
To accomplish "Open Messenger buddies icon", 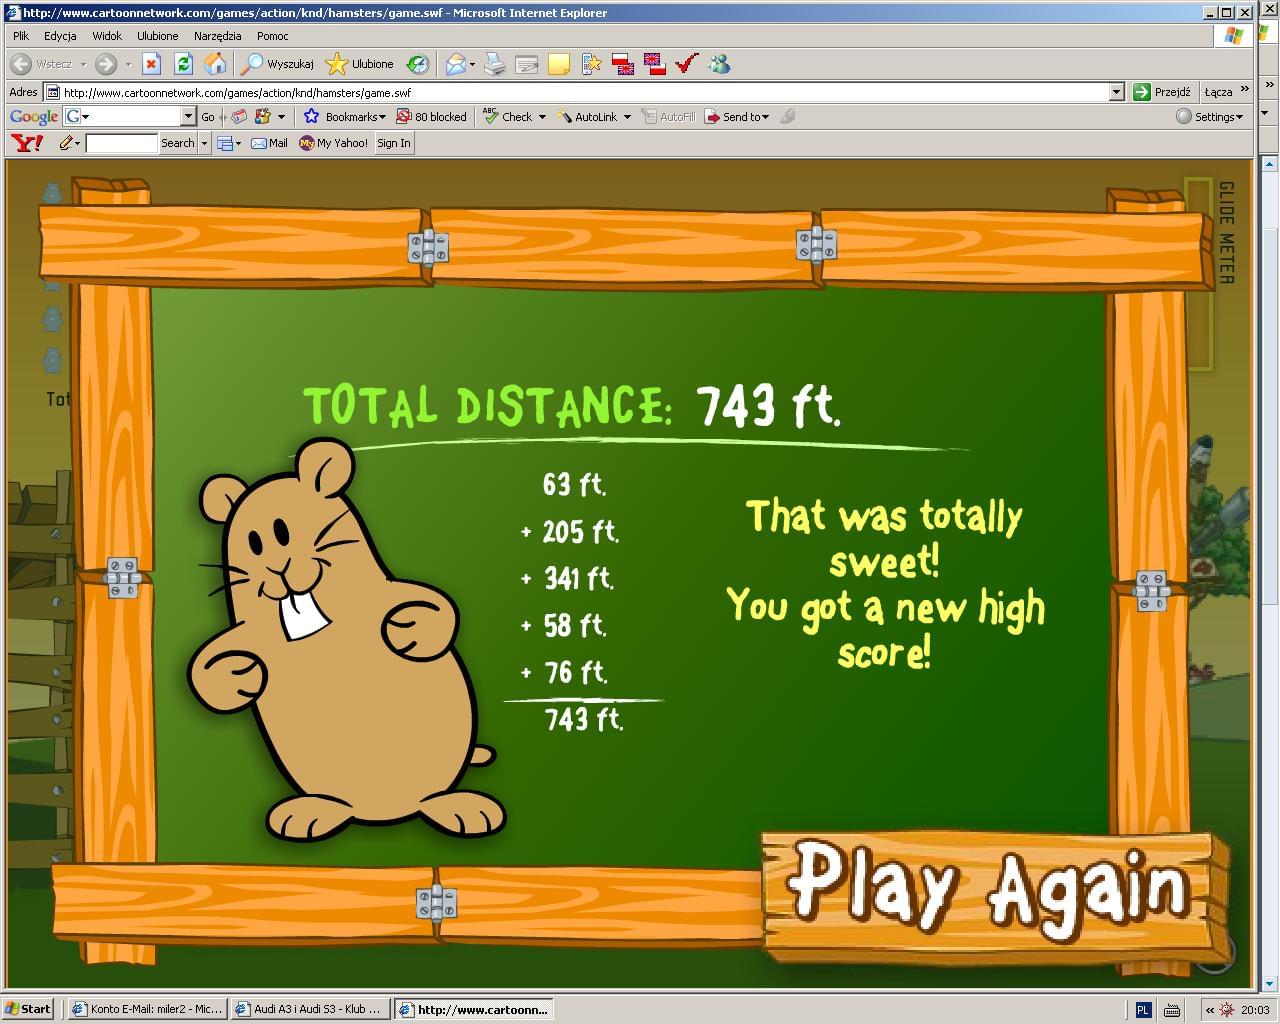I will coord(719,64).
